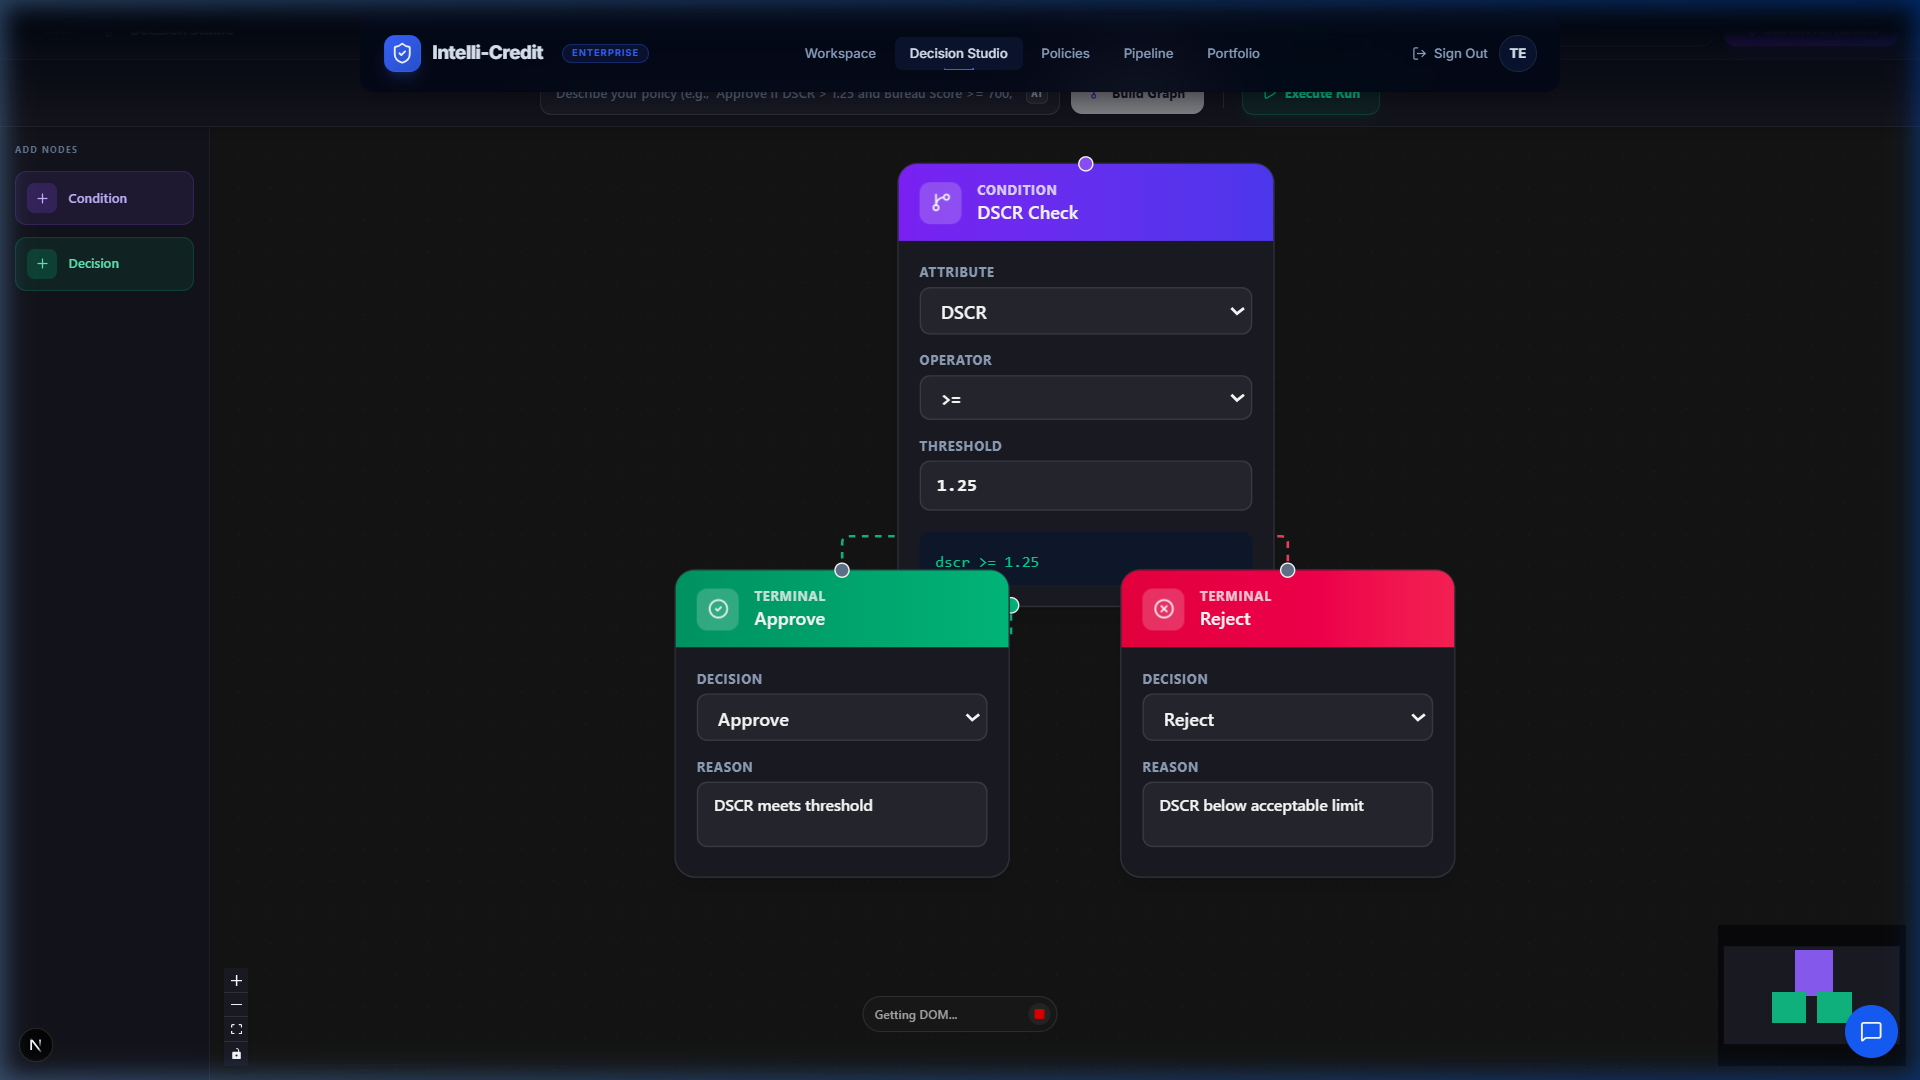Open the Reject decision dropdown
The image size is (1920, 1080).
1287,718
